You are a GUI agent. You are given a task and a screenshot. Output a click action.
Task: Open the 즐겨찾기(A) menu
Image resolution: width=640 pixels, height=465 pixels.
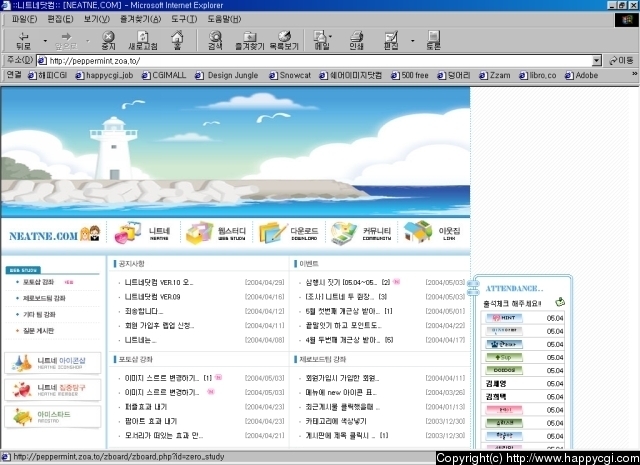click(140, 19)
